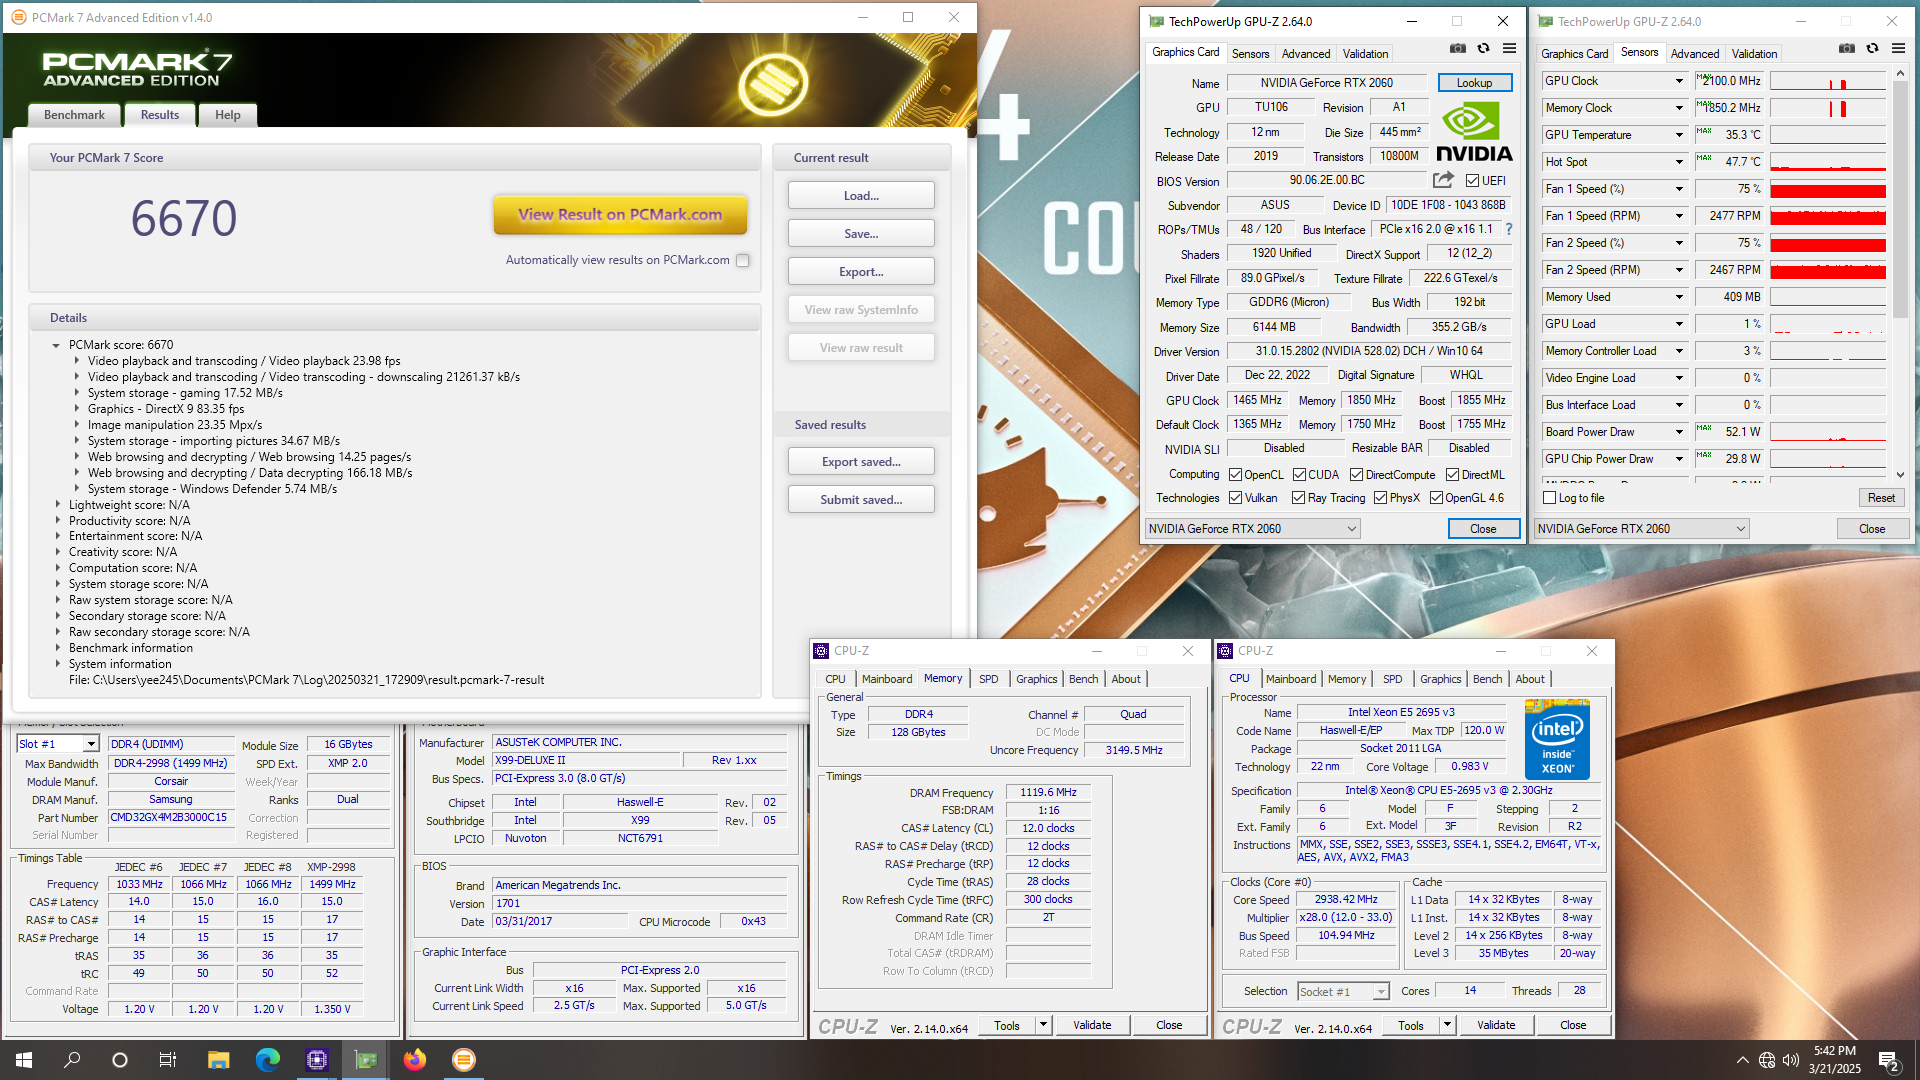Toggle OpenCL checkbox in GPU-Z
Screen dimensions: 1920x1080
[1235, 475]
